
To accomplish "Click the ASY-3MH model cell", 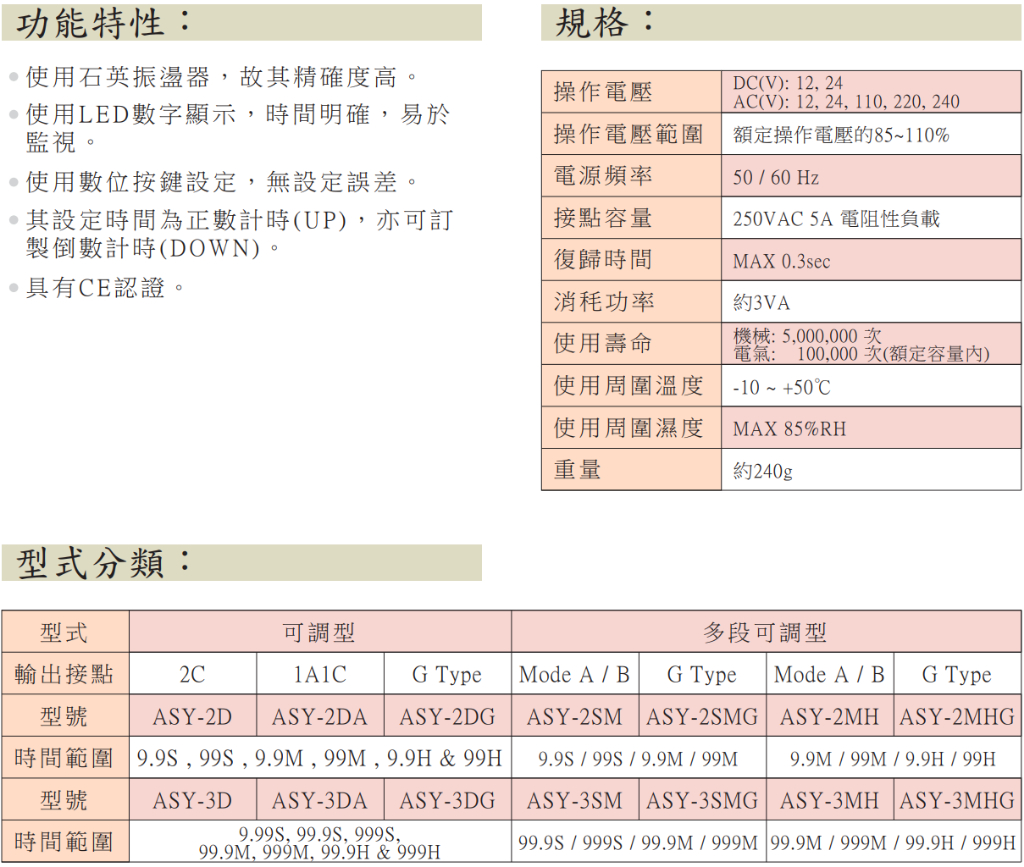I will tap(829, 801).
